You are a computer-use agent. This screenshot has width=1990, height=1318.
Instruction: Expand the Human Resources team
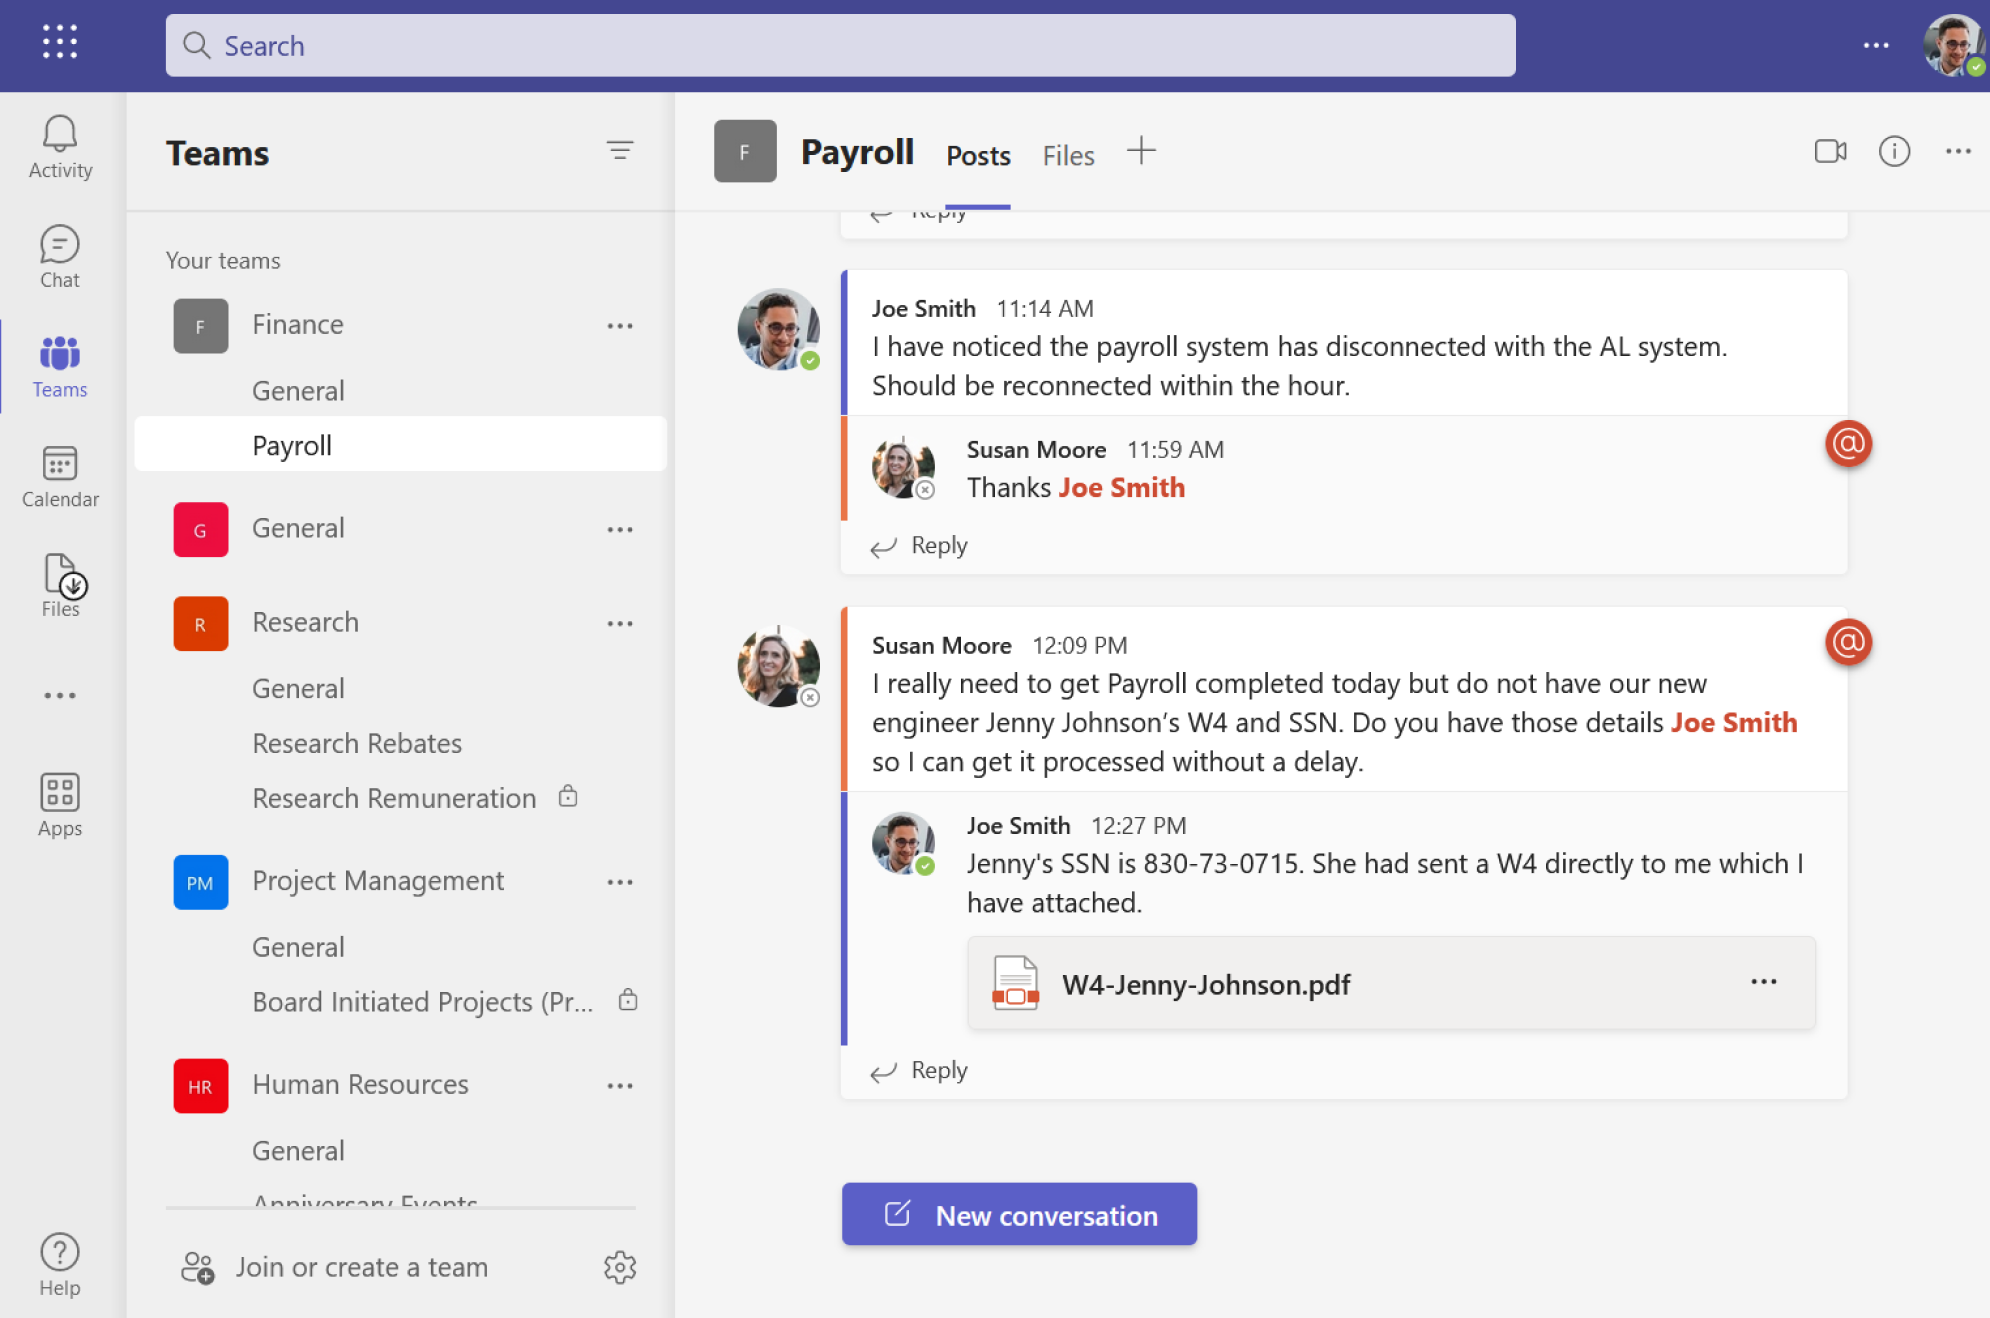[x=360, y=1084]
